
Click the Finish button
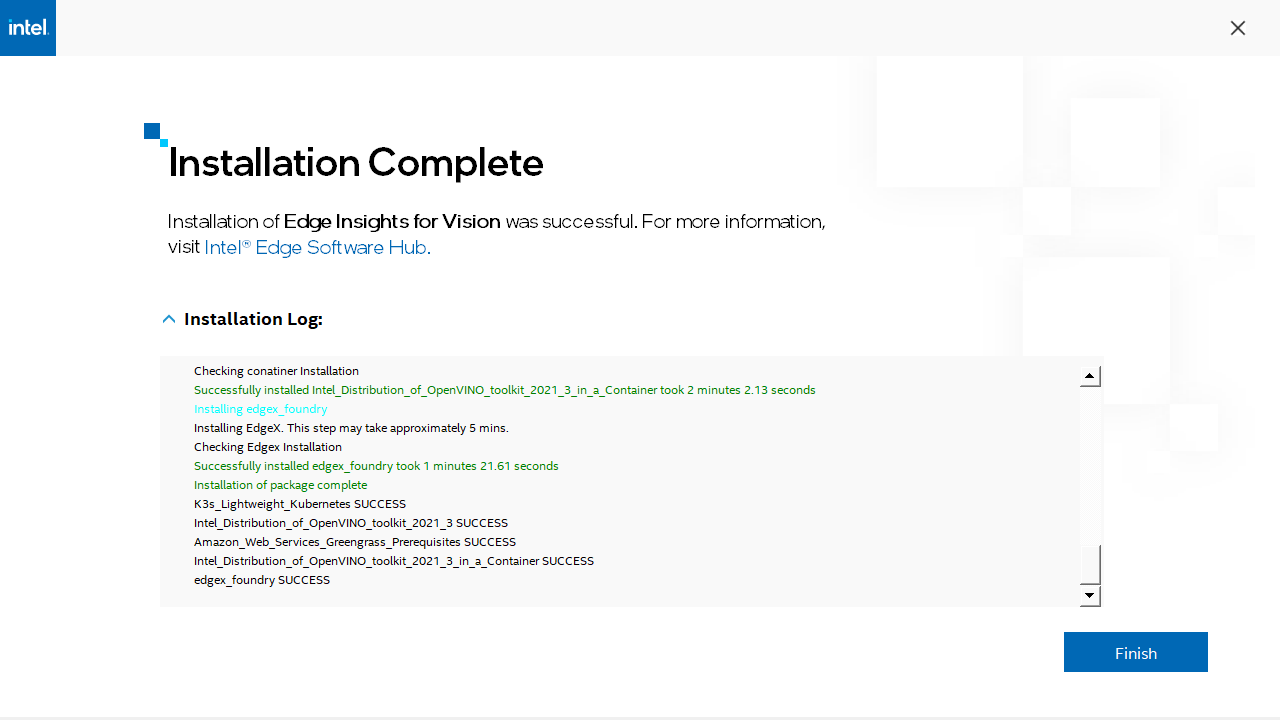(x=1136, y=652)
